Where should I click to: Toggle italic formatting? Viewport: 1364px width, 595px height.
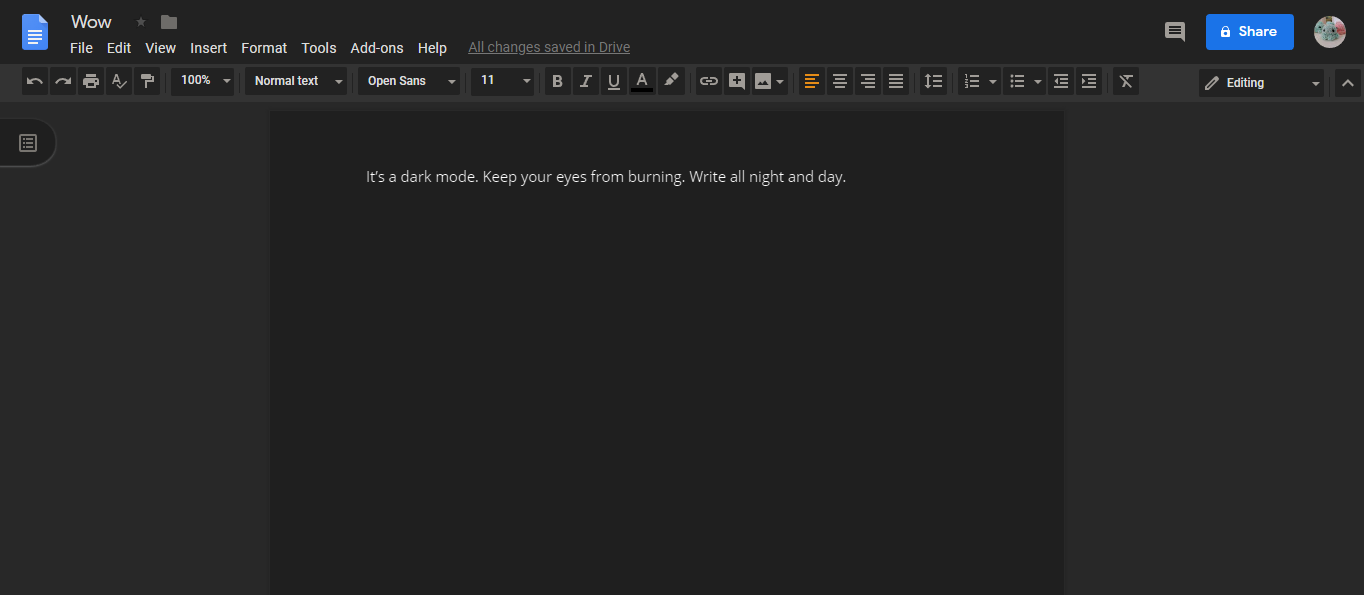click(x=586, y=81)
